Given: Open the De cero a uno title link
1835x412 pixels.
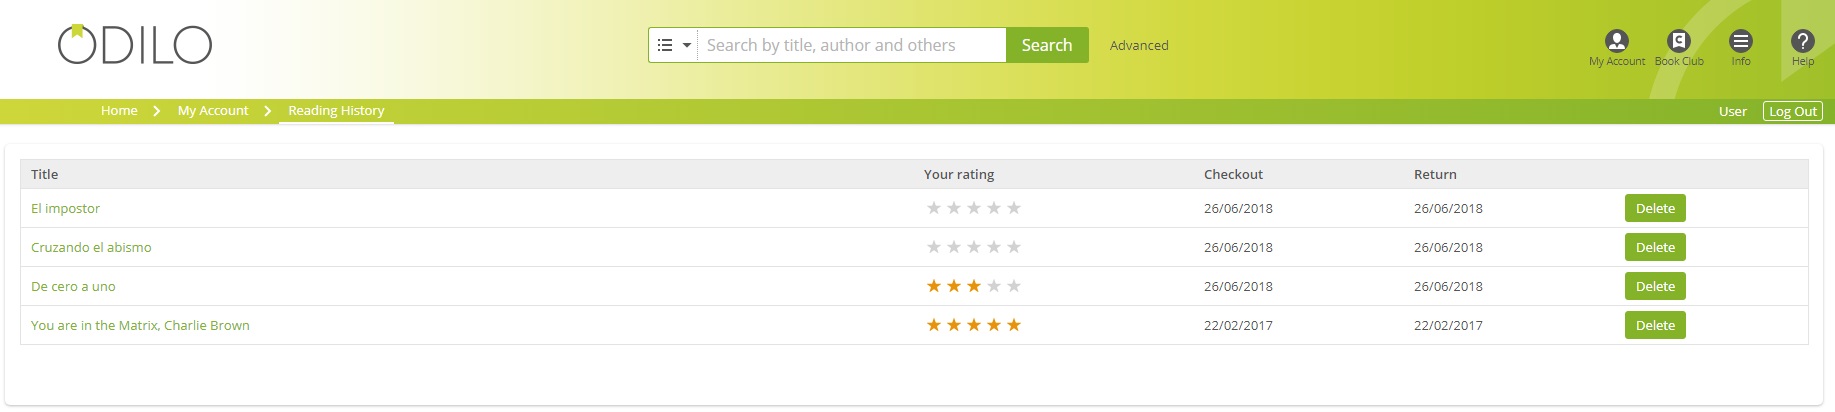Looking at the screenshot, I should [x=73, y=286].
